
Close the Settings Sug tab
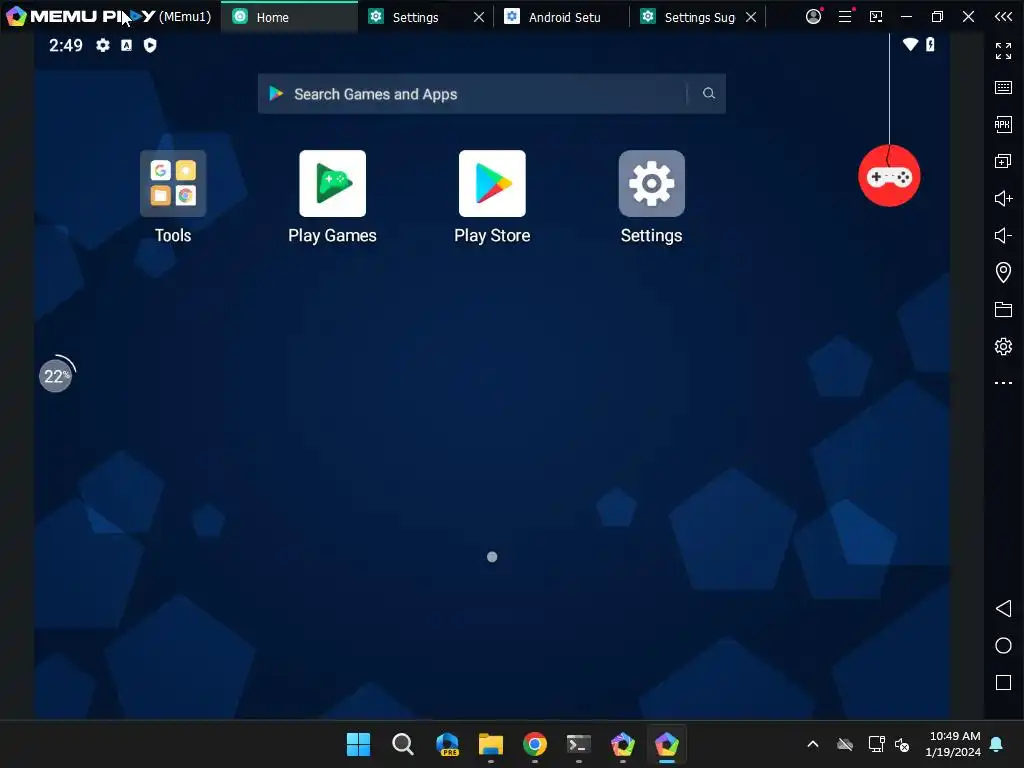point(751,17)
